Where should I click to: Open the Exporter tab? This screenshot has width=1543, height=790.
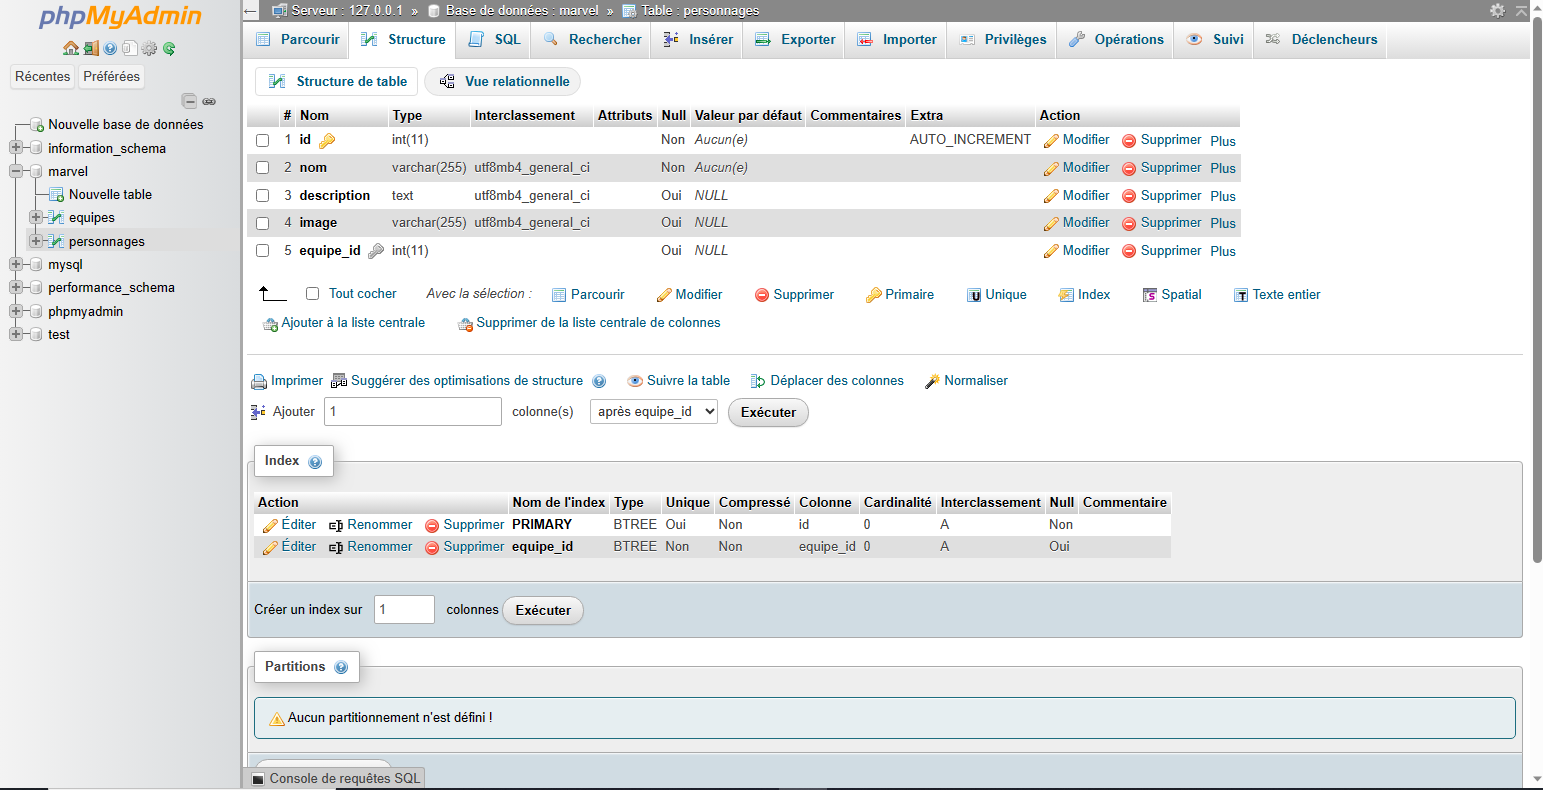click(x=795, y=40)
